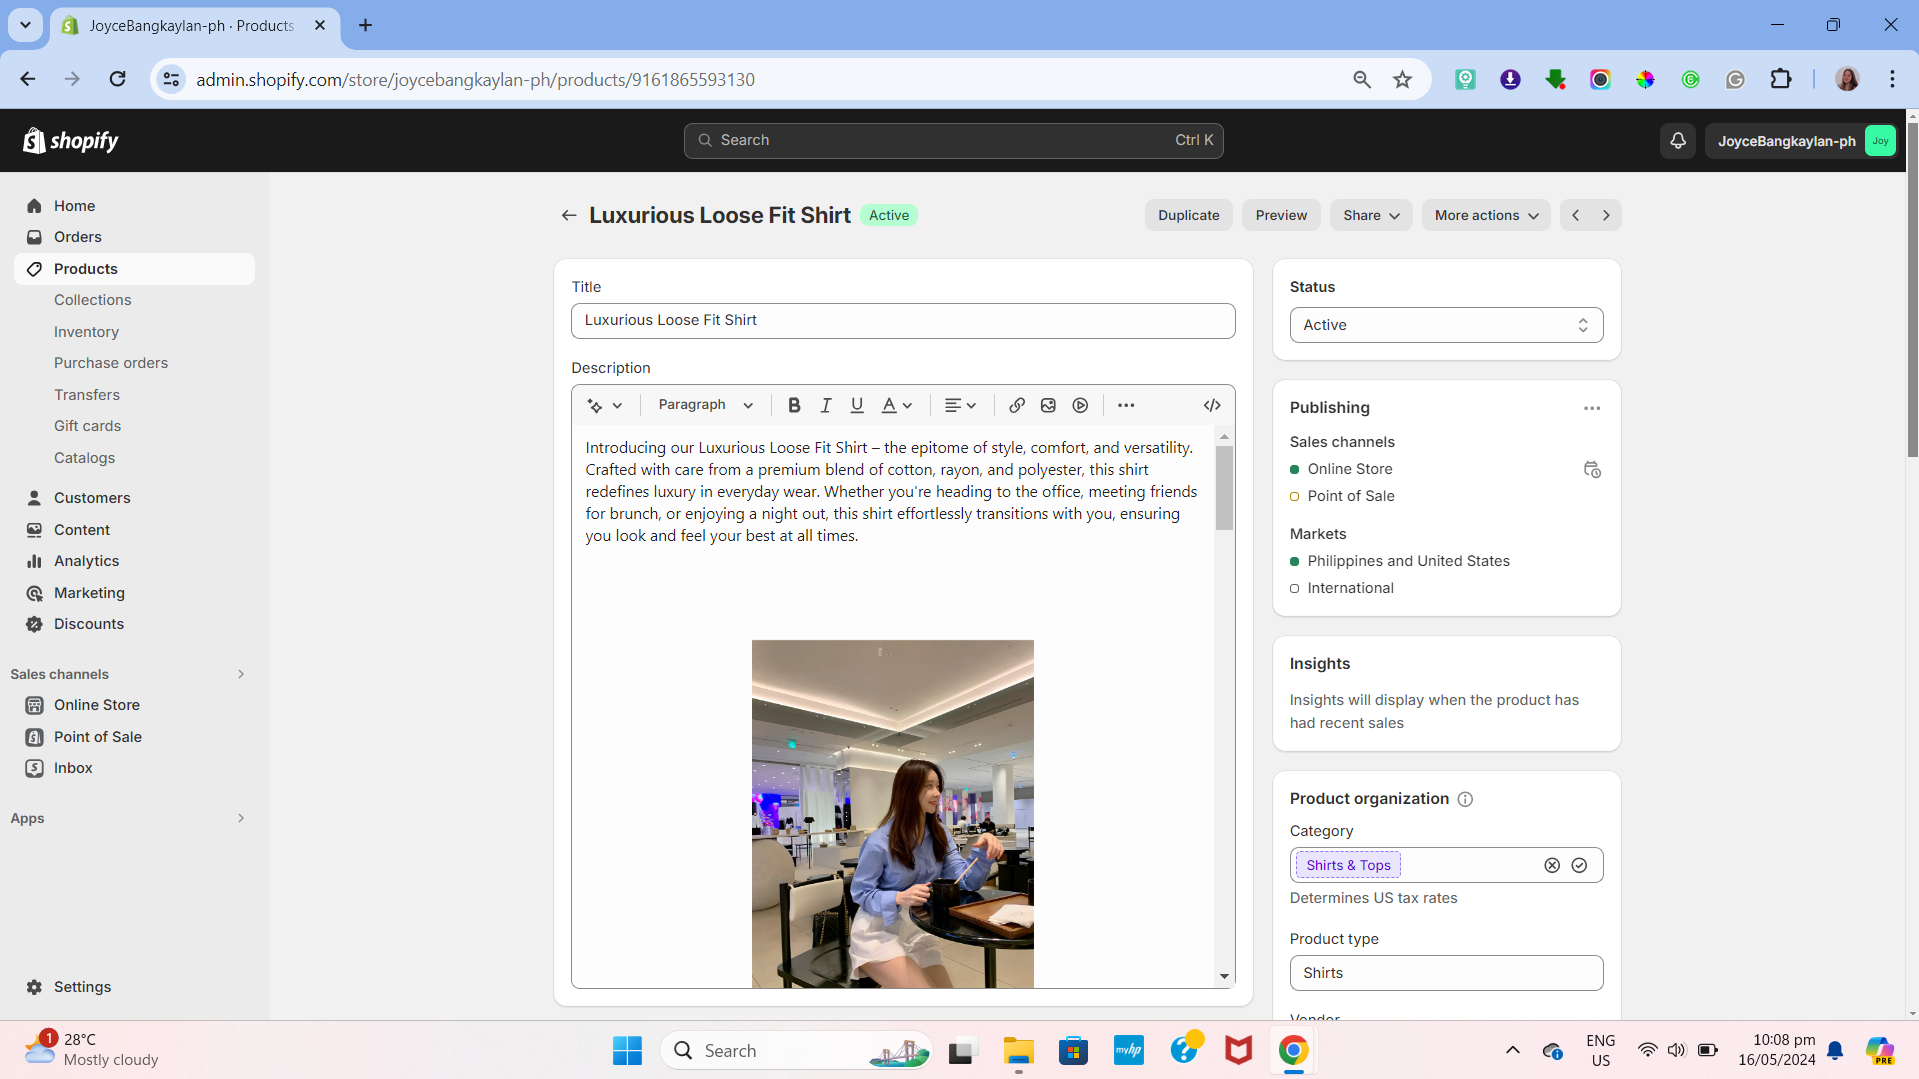The height and width of the screenshot is (1079, 1919).
Task: Open Customers in sidebar
Action: 135,498
